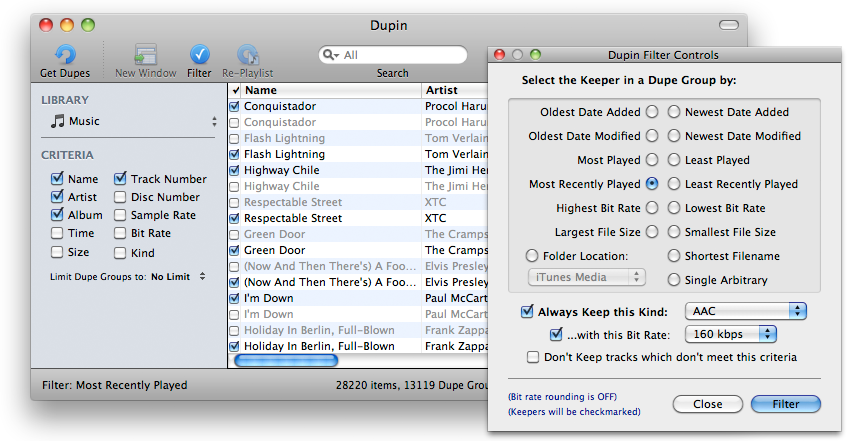Image resolution: width=848 pixels, height=441 pixels.
Task: Click the Filter toolbar checkmark icon
Action: 200,55
